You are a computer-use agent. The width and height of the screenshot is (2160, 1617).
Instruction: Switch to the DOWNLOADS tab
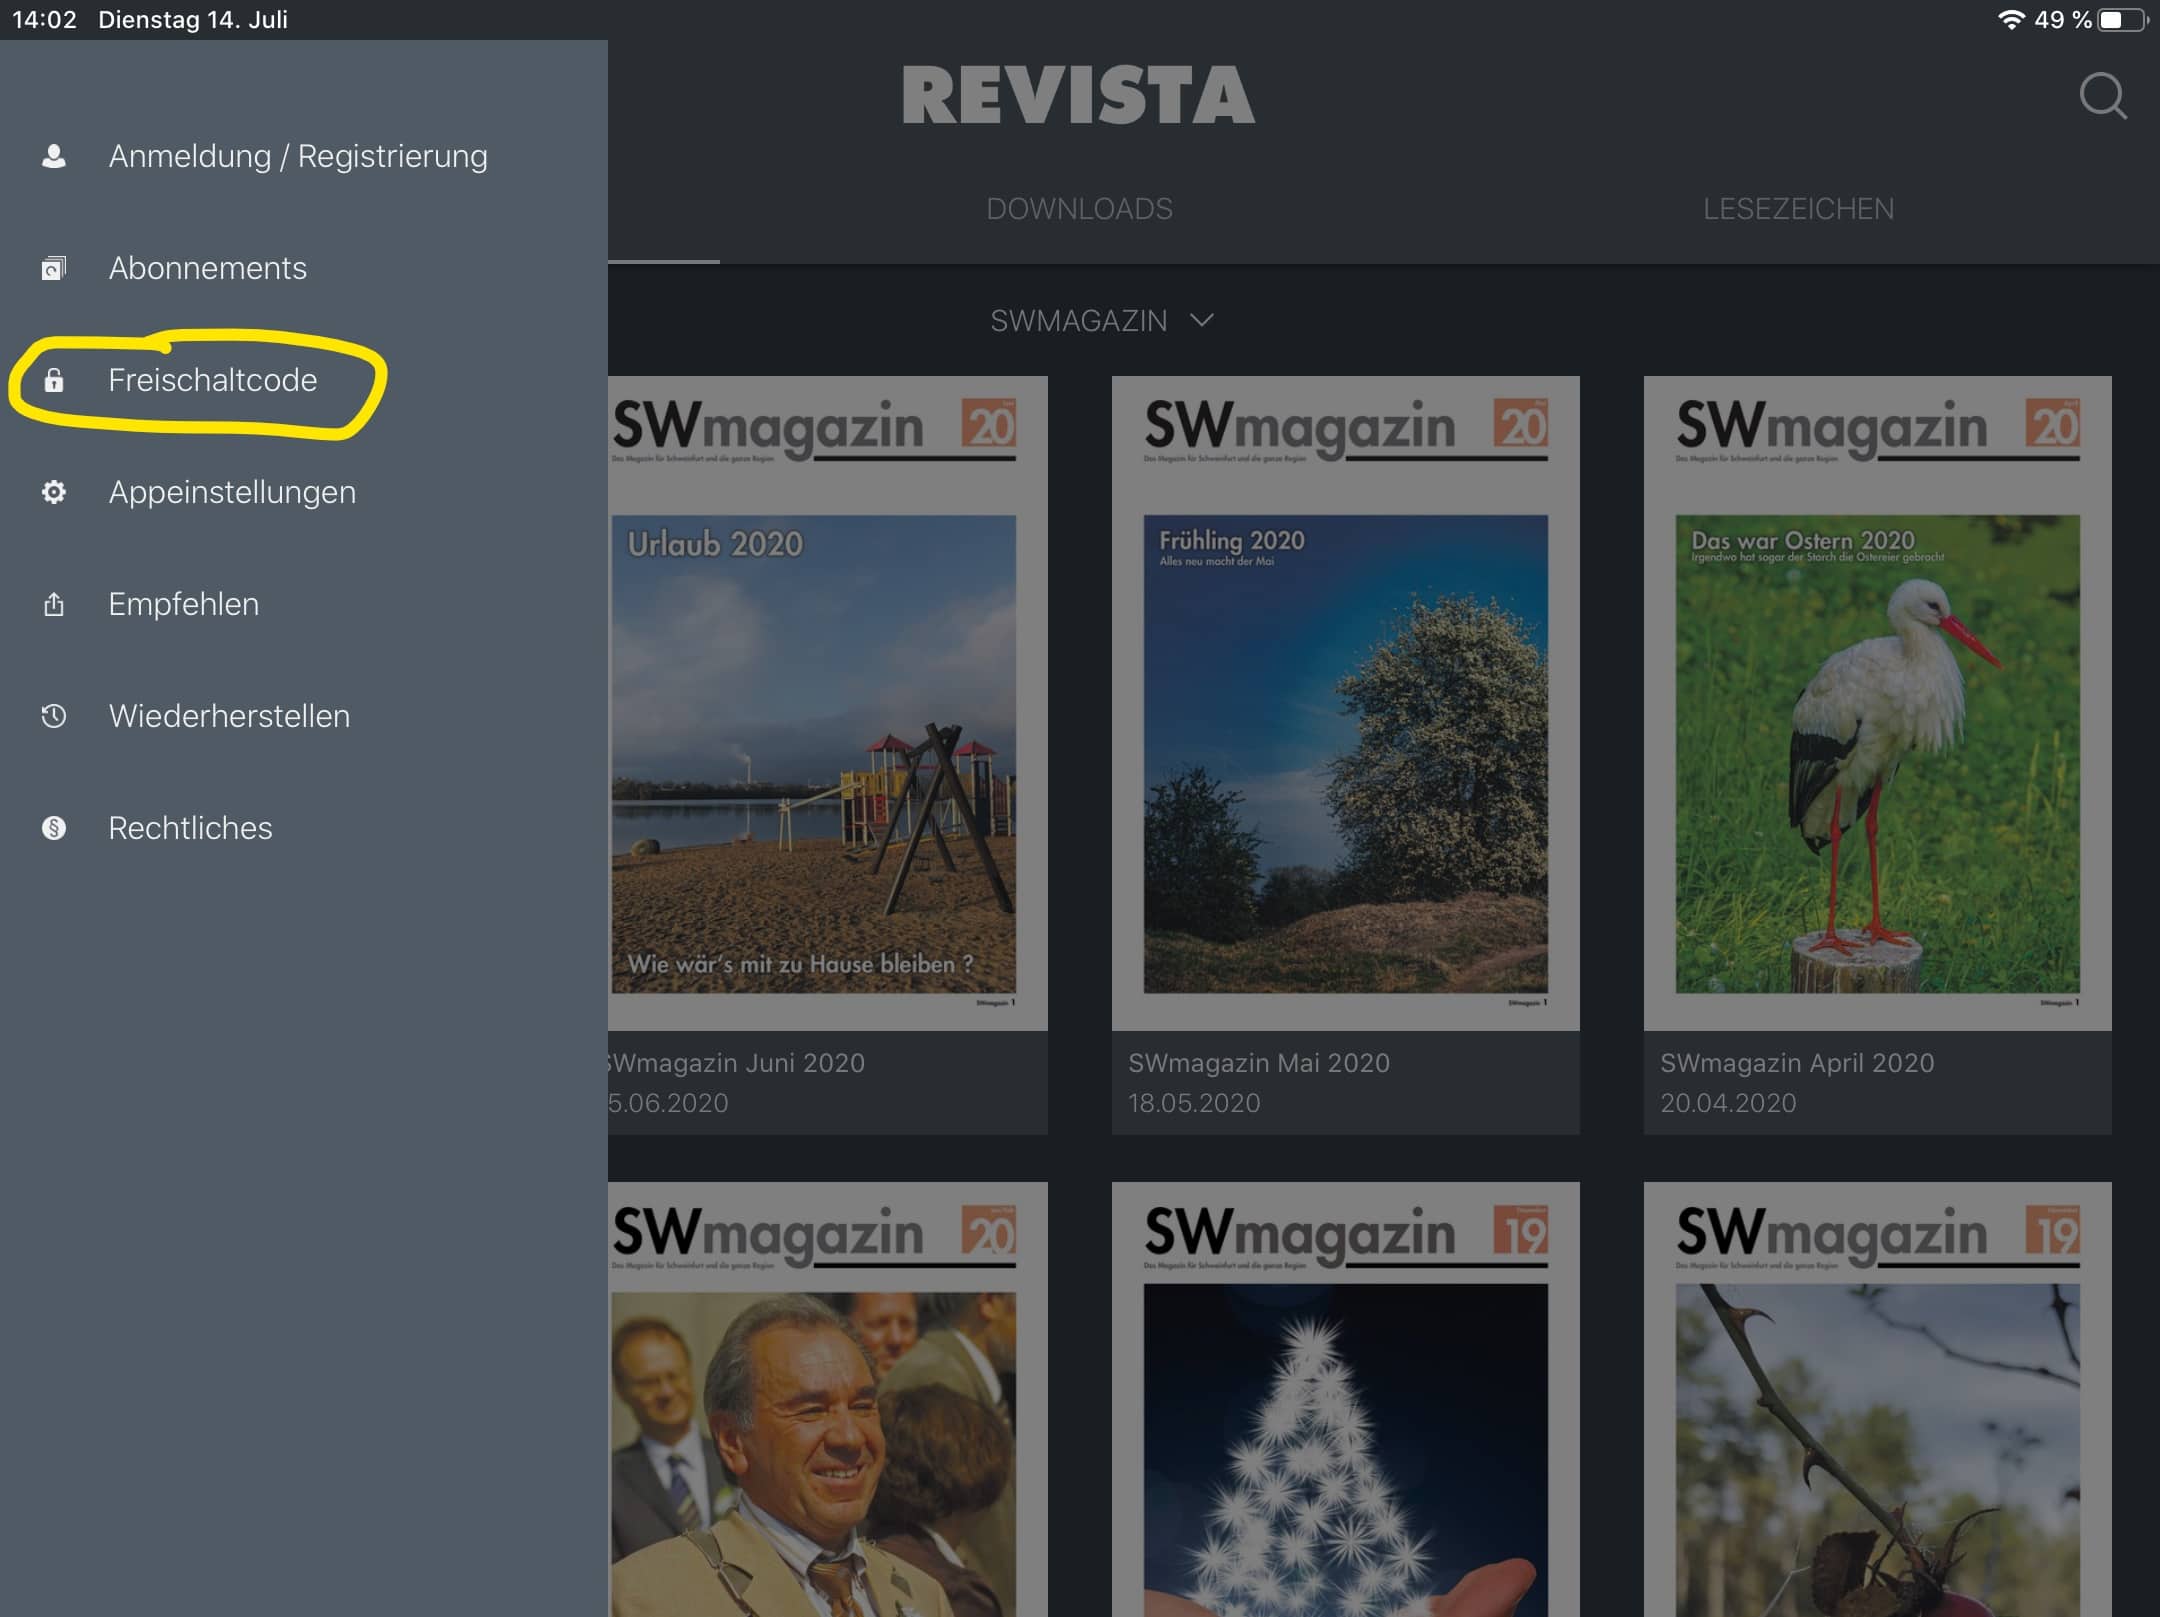(1079, 209)
